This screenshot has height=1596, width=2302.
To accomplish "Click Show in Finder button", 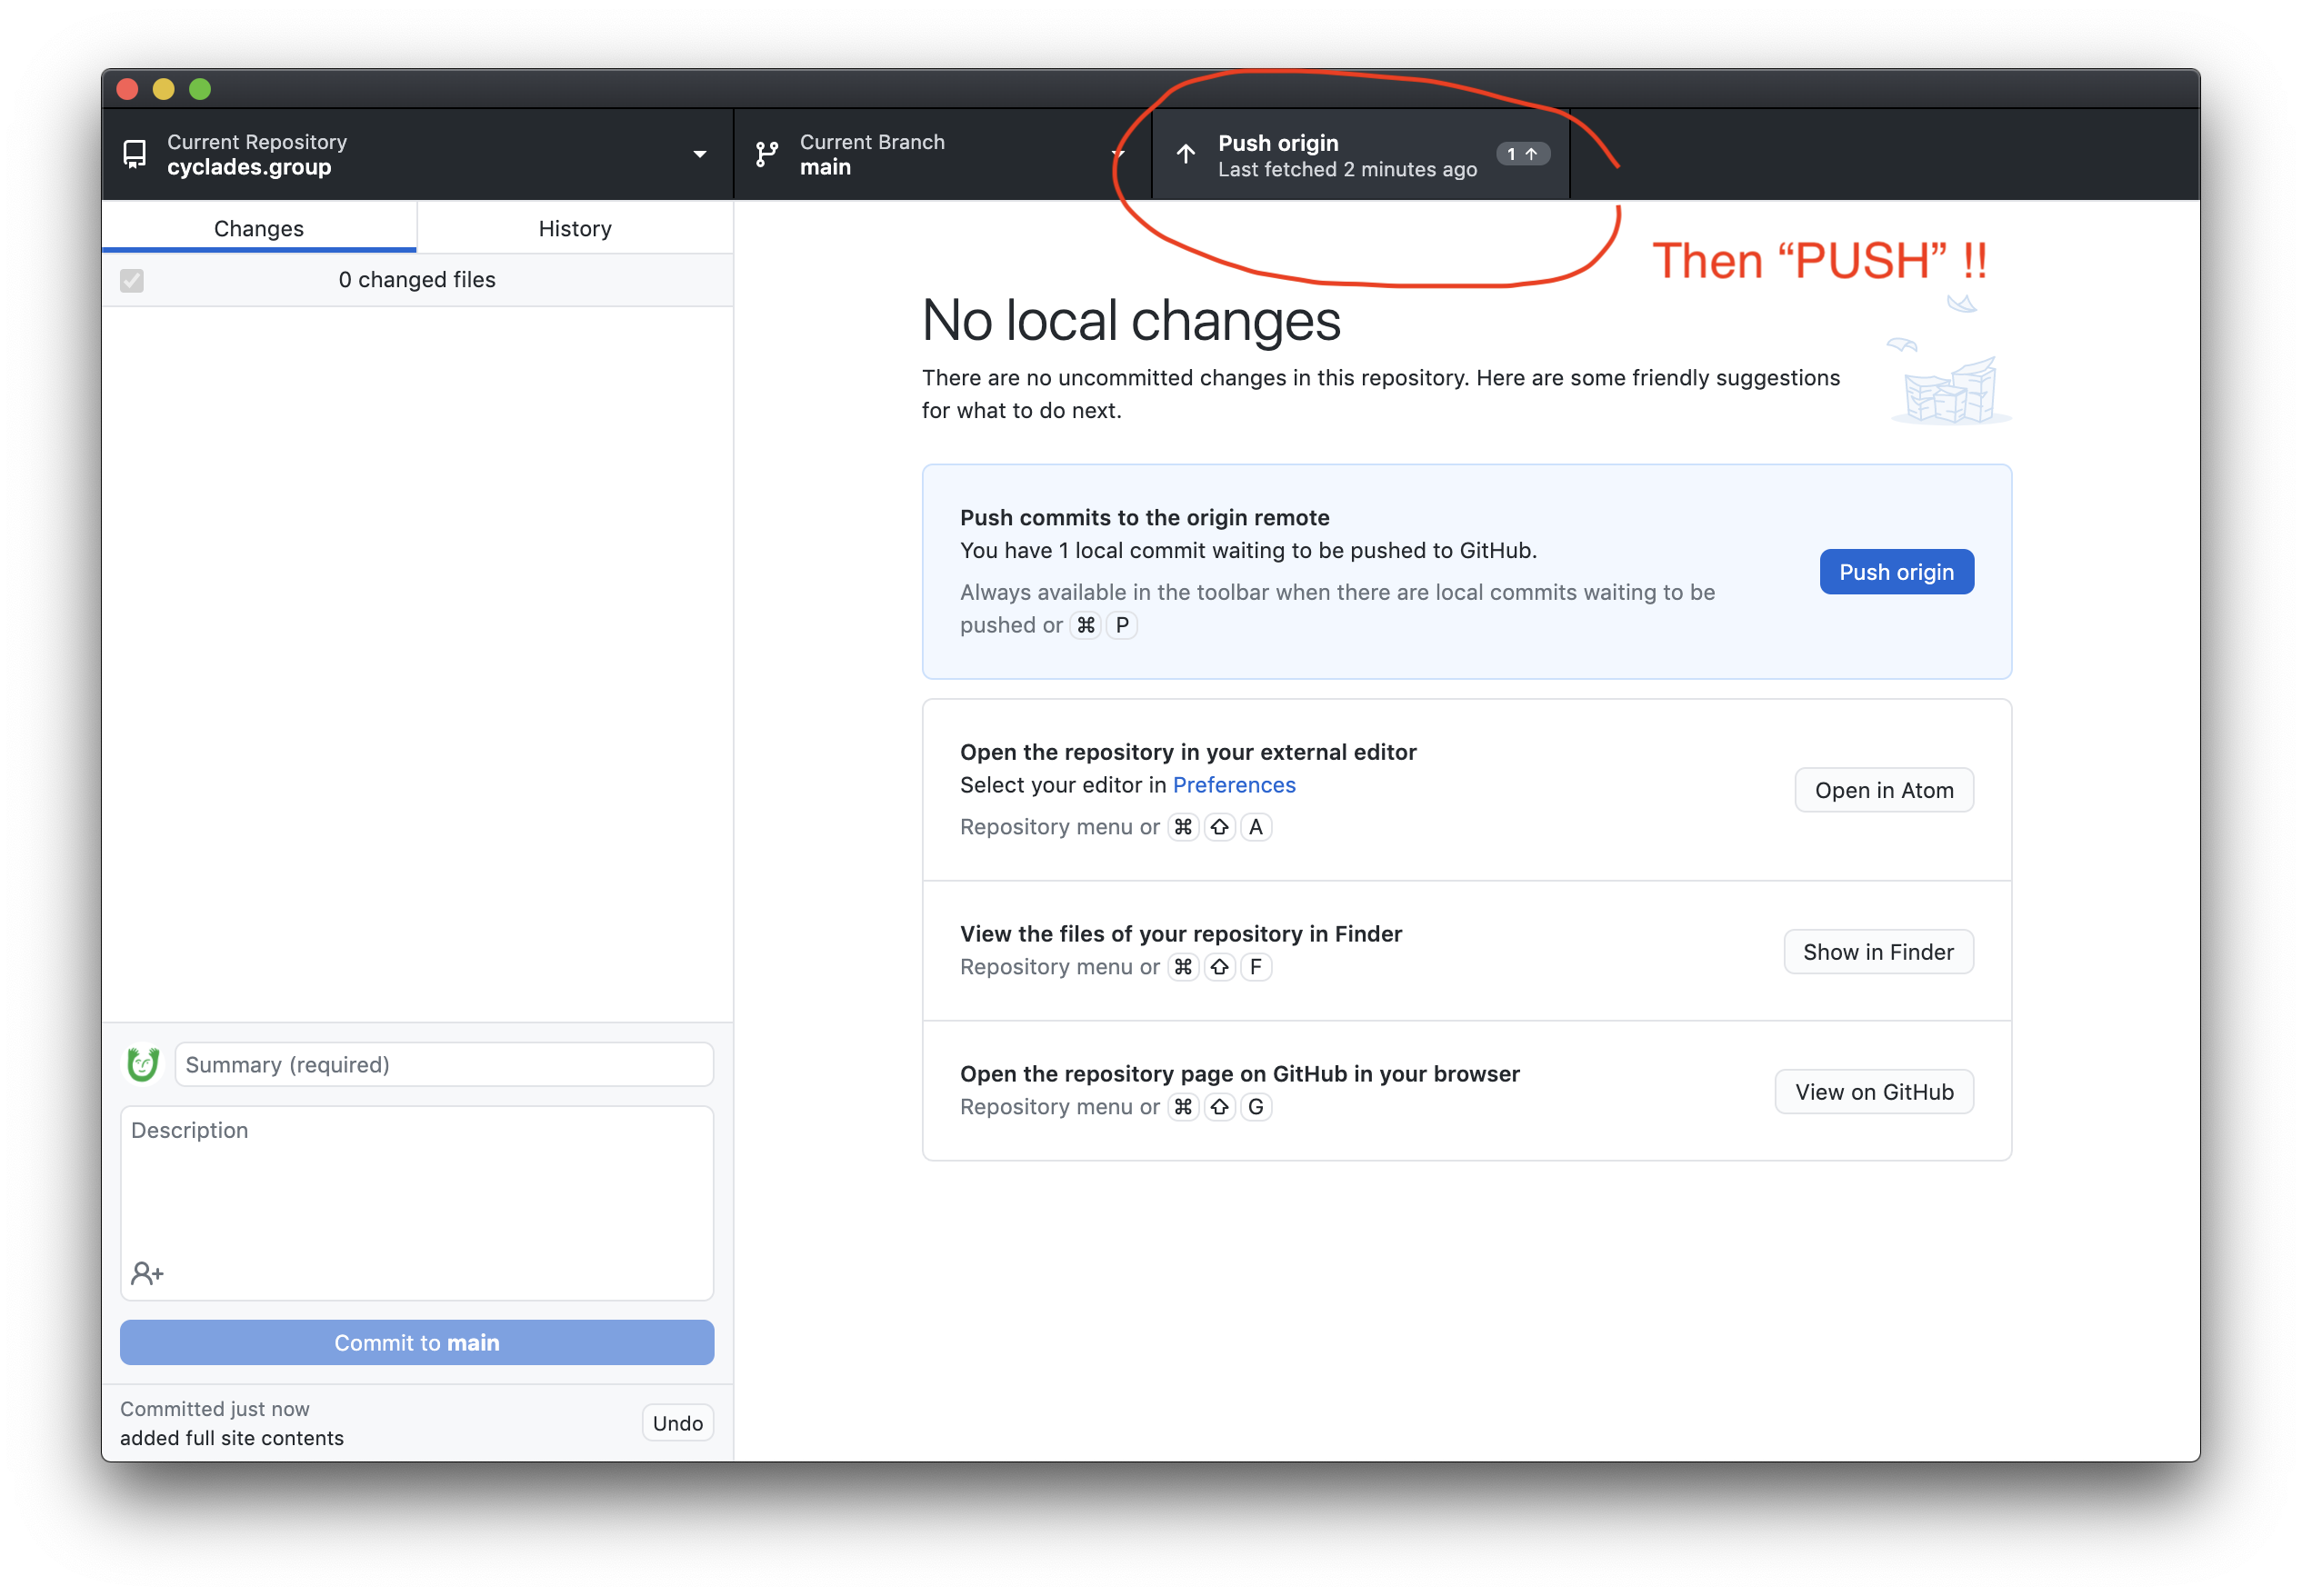I will click(x=1878, y=952).
